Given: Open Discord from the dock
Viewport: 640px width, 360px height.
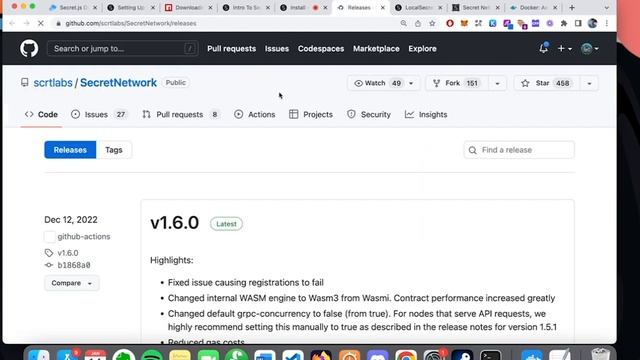Looking at the screenshot, I should point(378,356).
